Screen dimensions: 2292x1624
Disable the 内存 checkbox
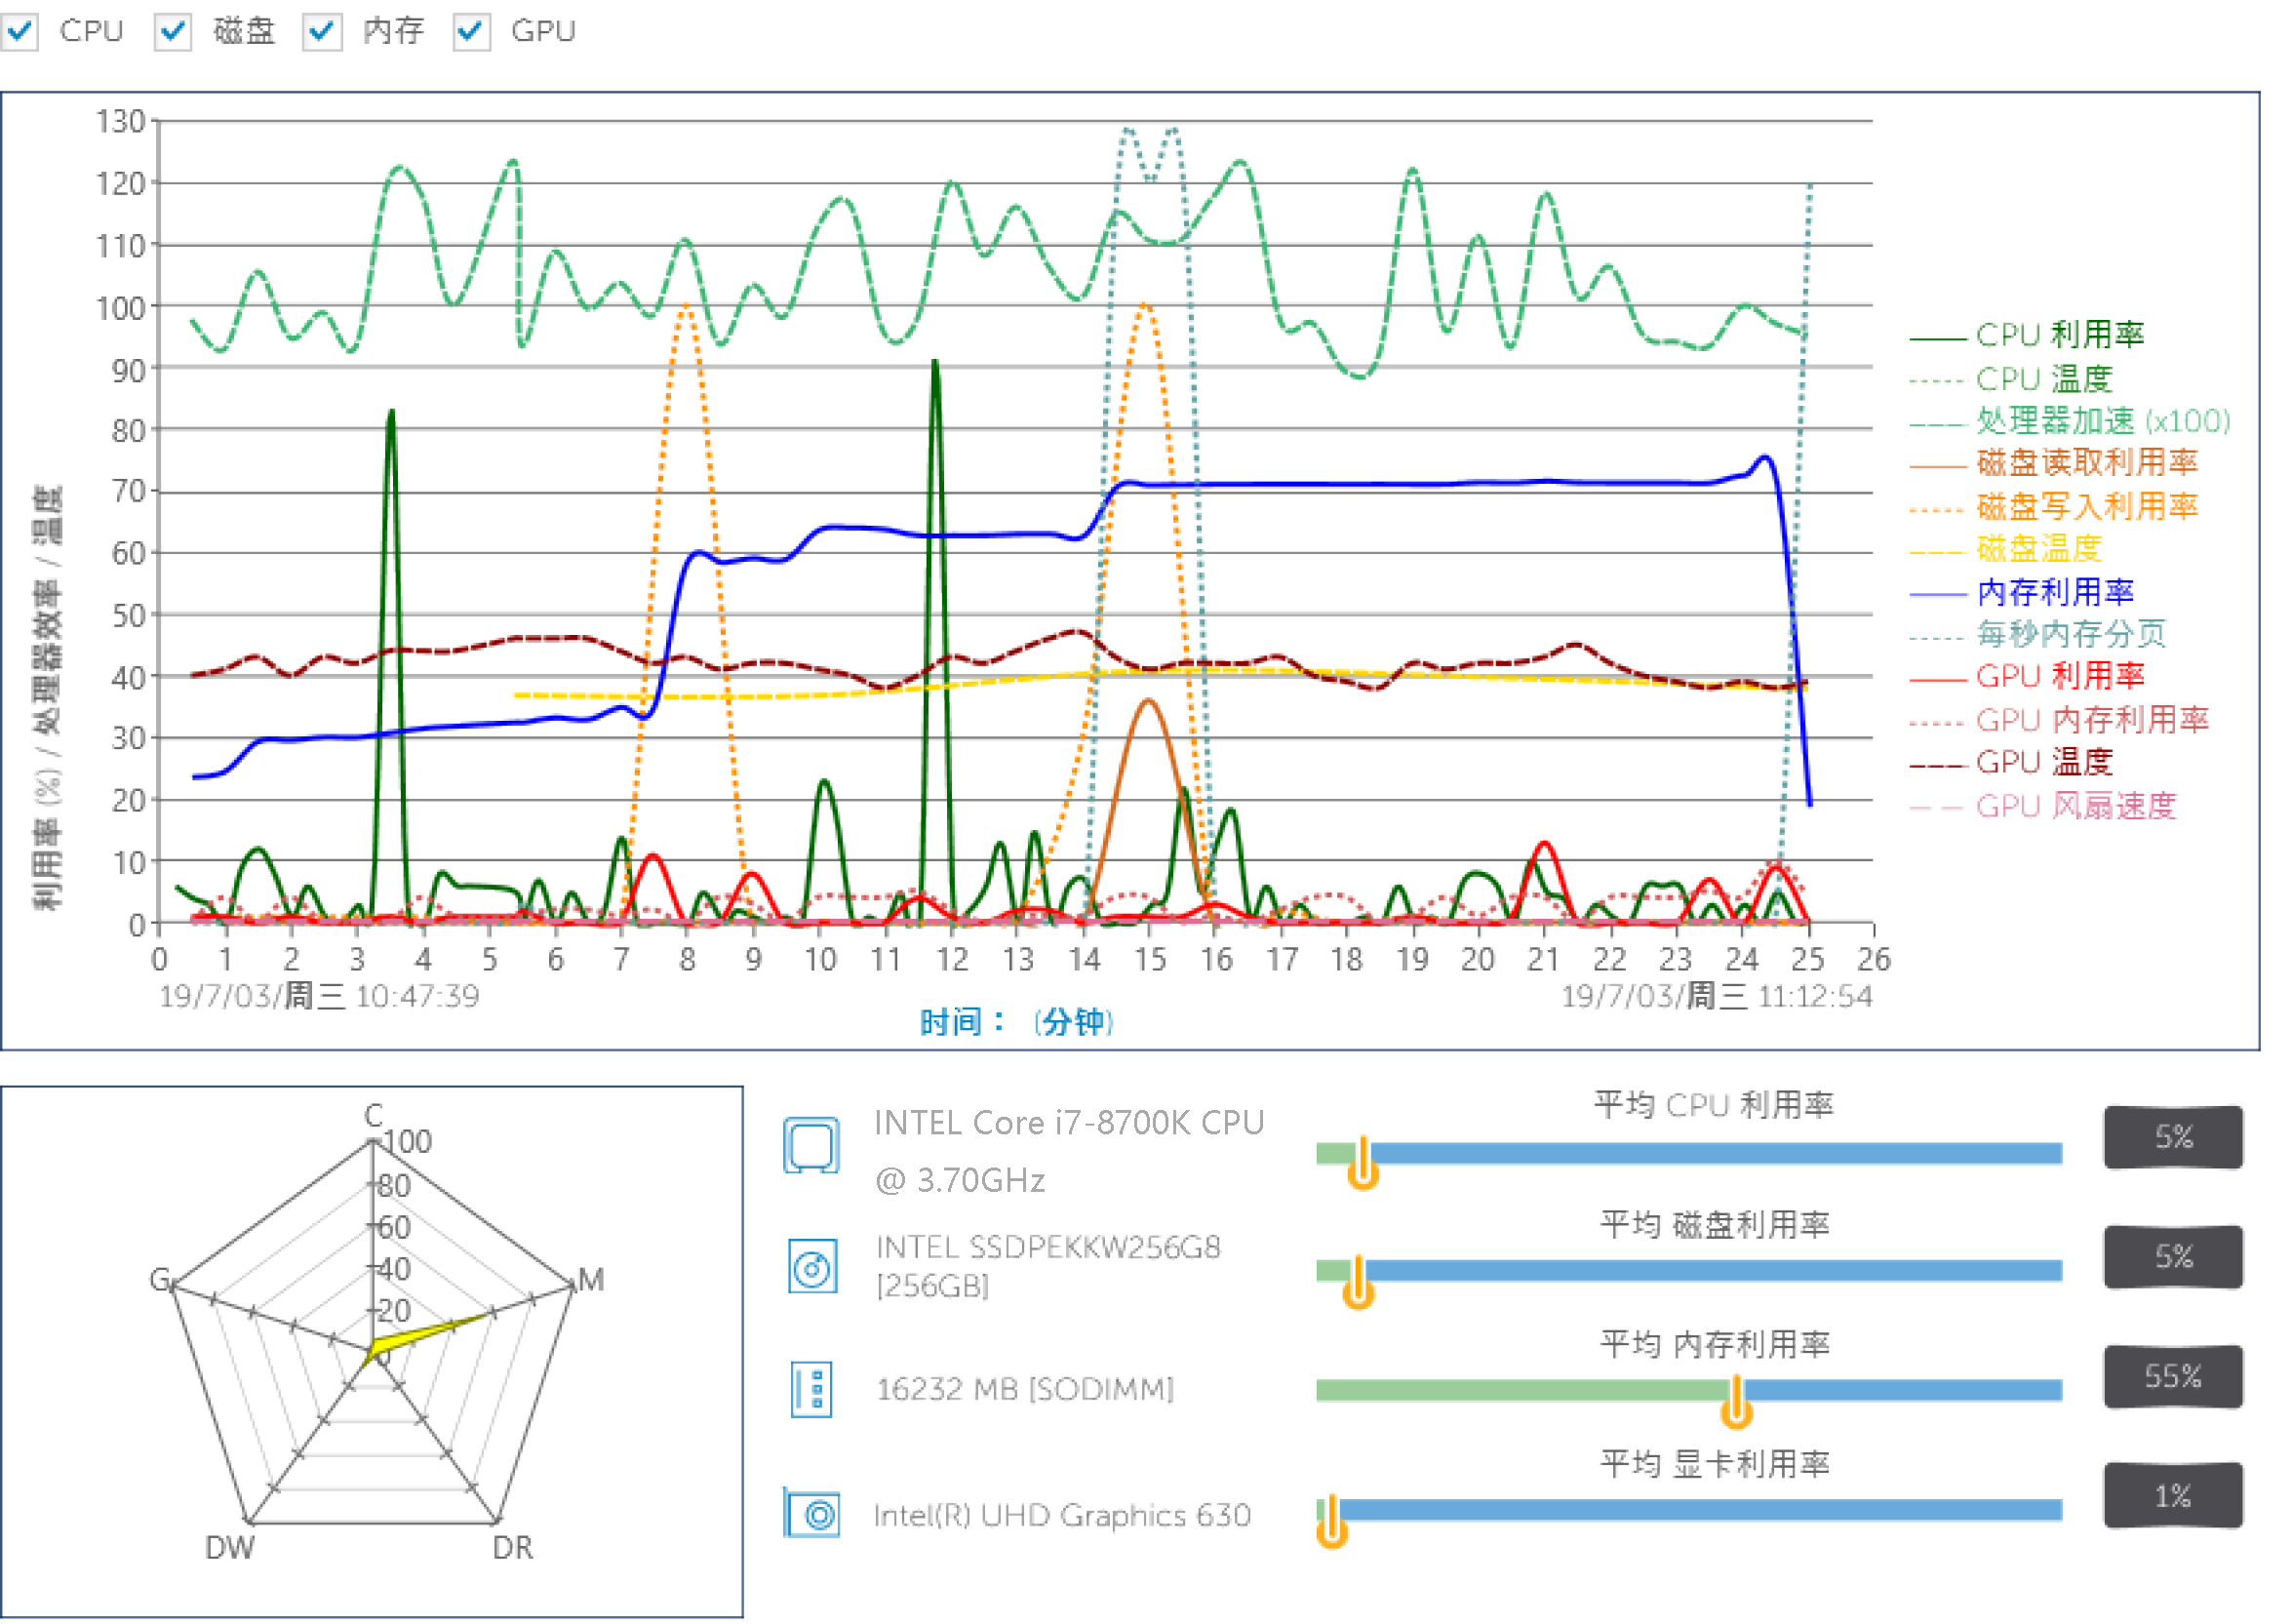pos(322,31)
